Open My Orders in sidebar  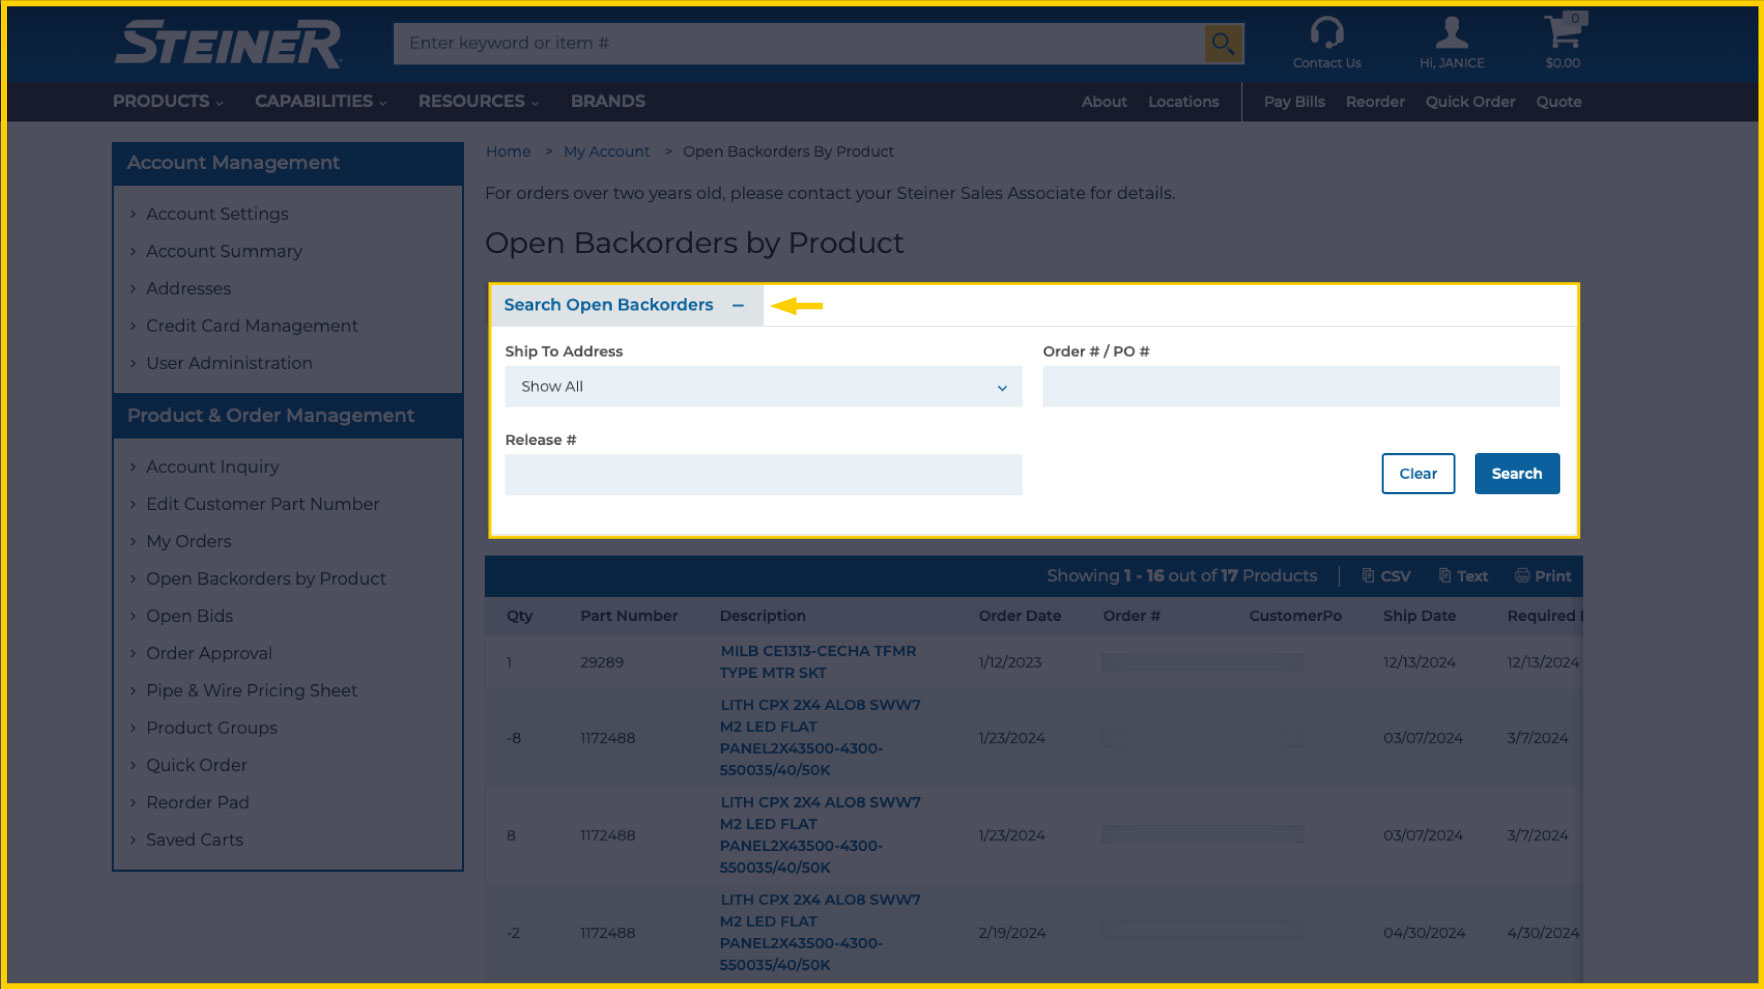[188, 542]
